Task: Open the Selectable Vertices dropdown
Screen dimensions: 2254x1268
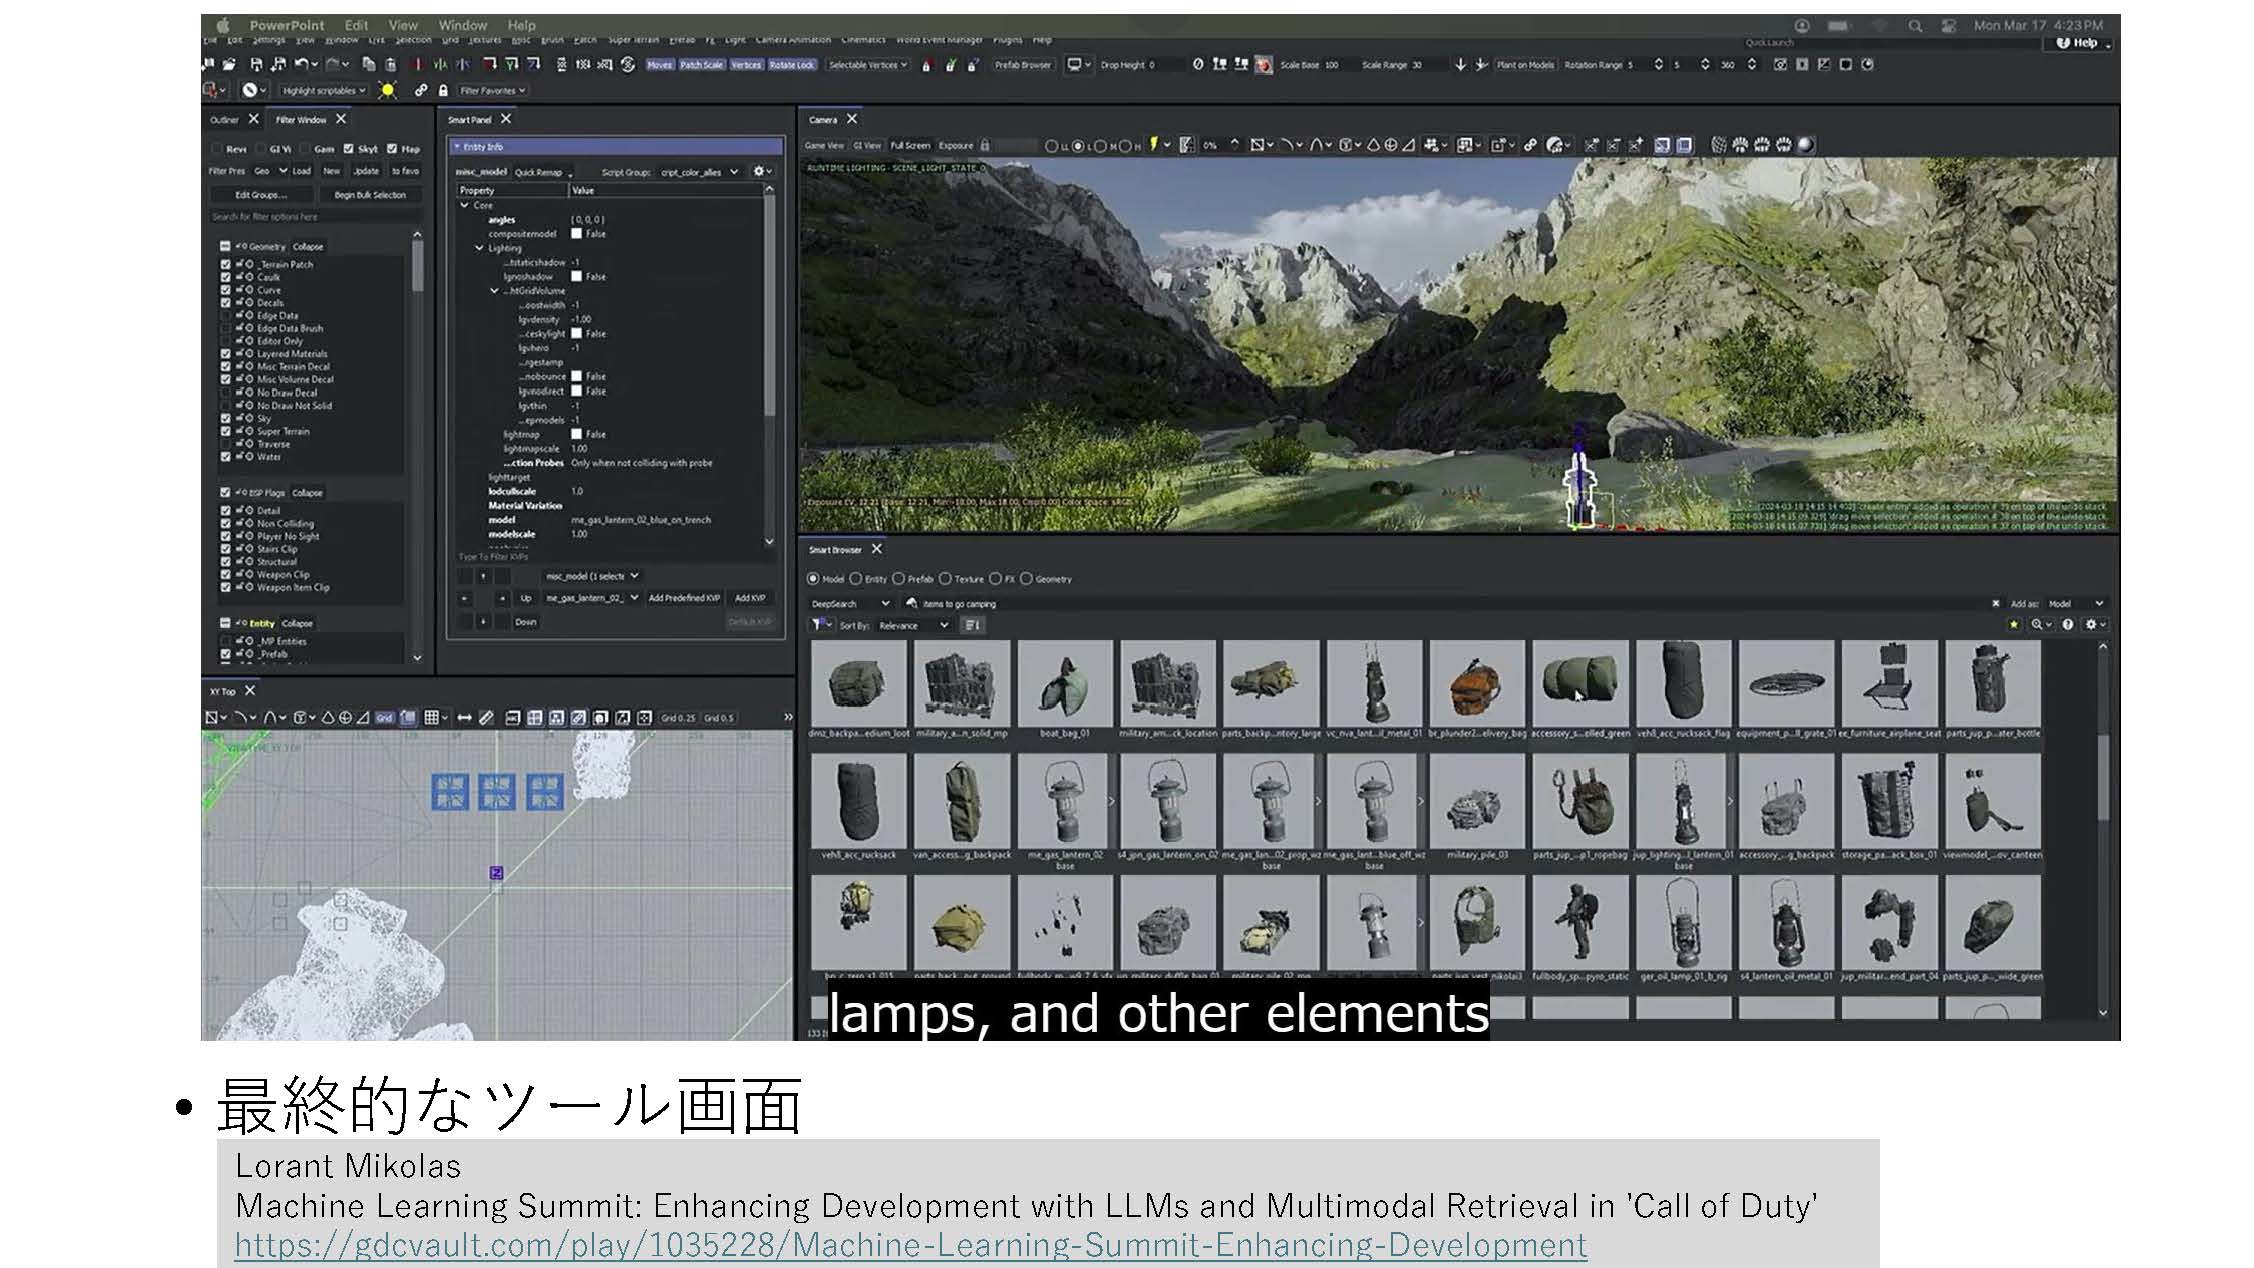Action: point(867,65)
